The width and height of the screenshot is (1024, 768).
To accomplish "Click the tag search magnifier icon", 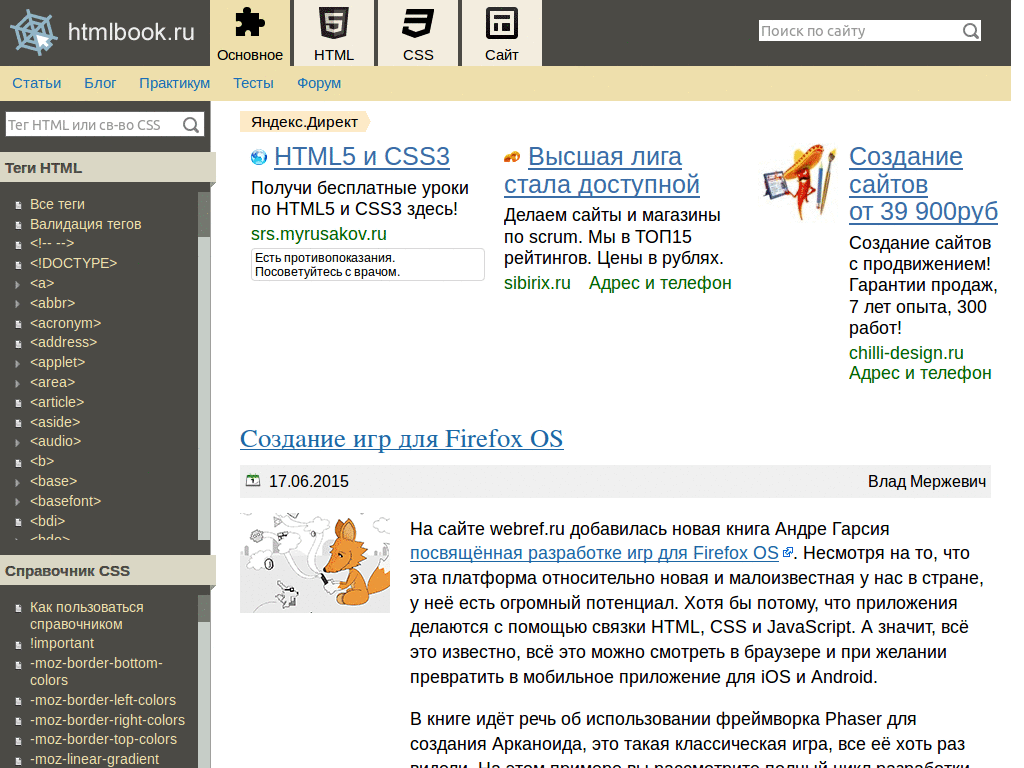I will click(191, 125).
